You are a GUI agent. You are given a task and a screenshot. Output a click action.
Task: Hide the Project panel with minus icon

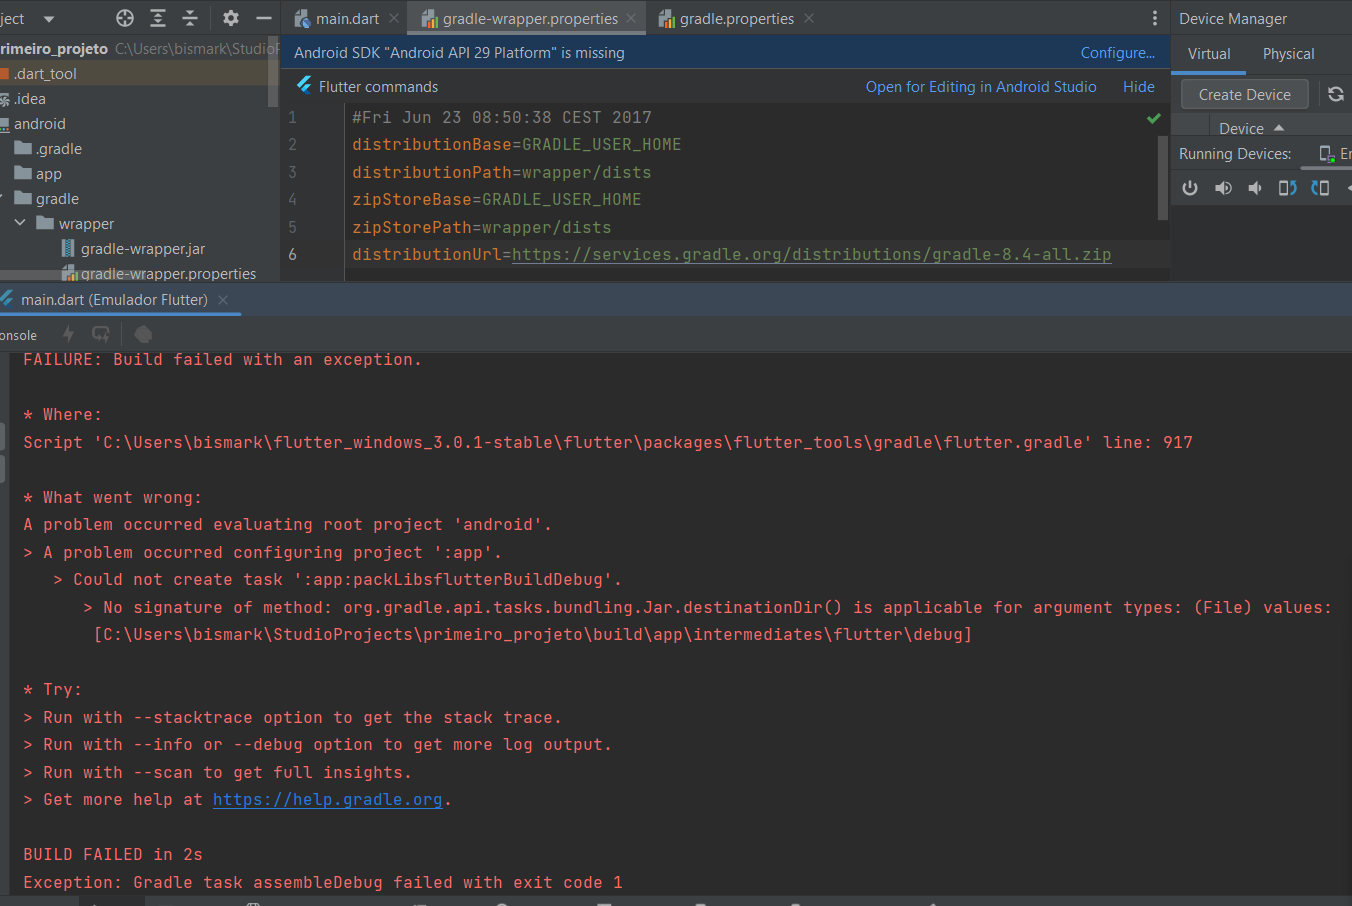click(x=264, y=18)
